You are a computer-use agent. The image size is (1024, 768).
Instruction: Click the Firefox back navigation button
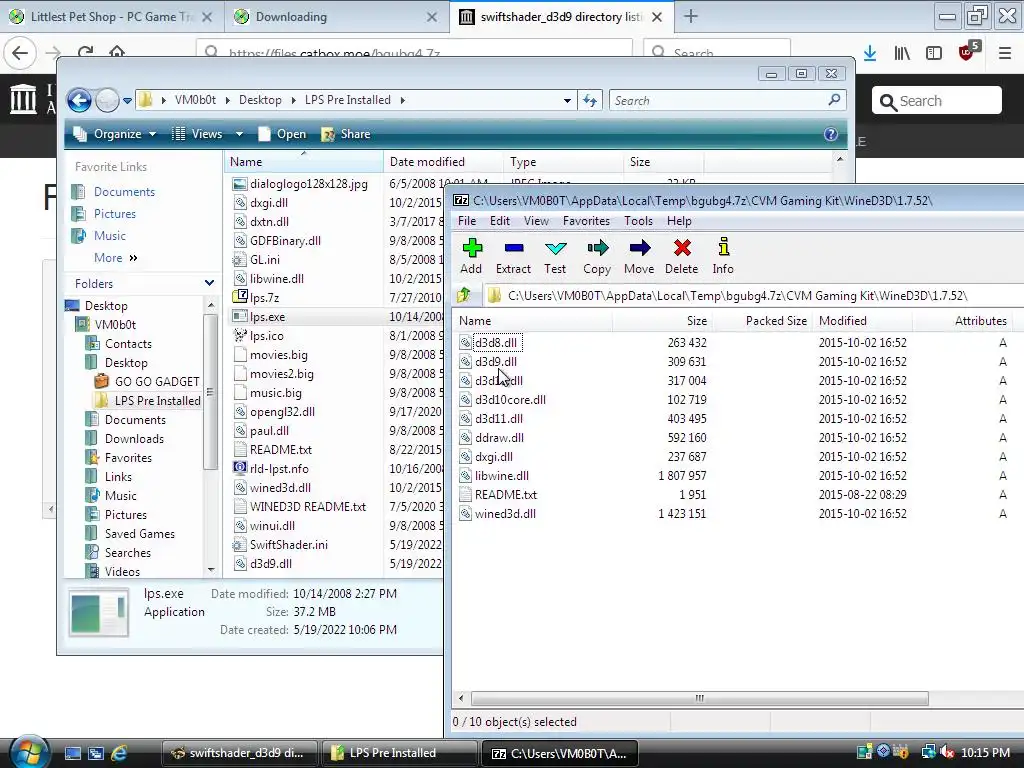[20, 54]
